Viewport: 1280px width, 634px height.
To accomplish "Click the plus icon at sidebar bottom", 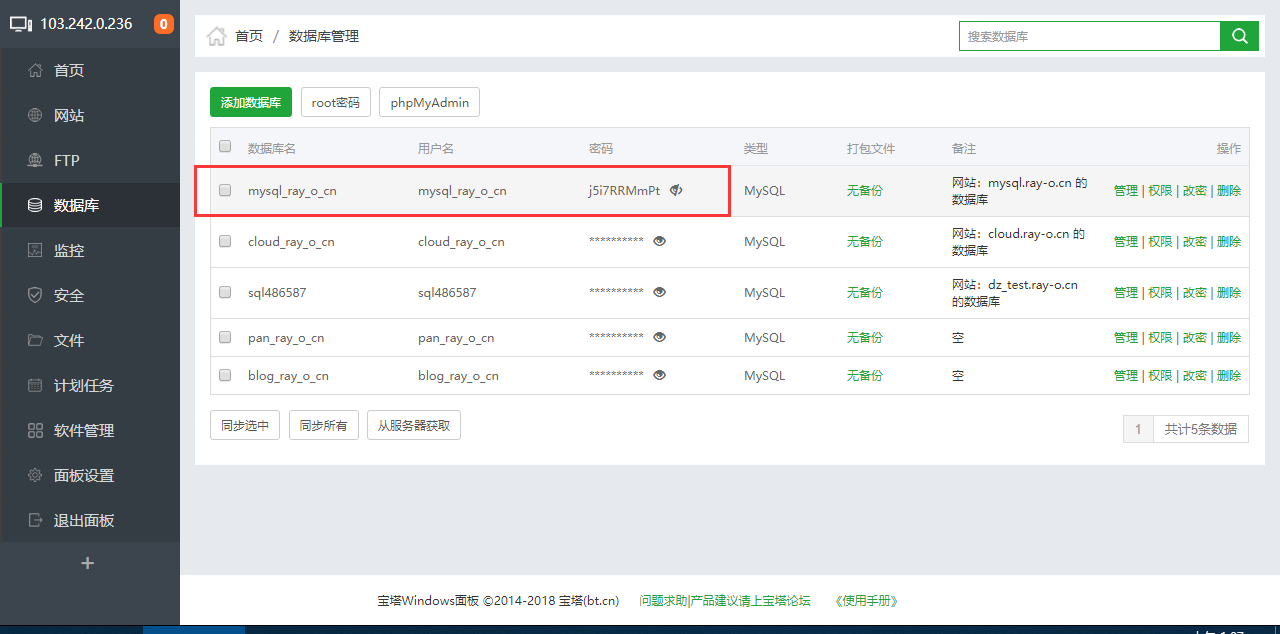I will [x=87, y=563].
